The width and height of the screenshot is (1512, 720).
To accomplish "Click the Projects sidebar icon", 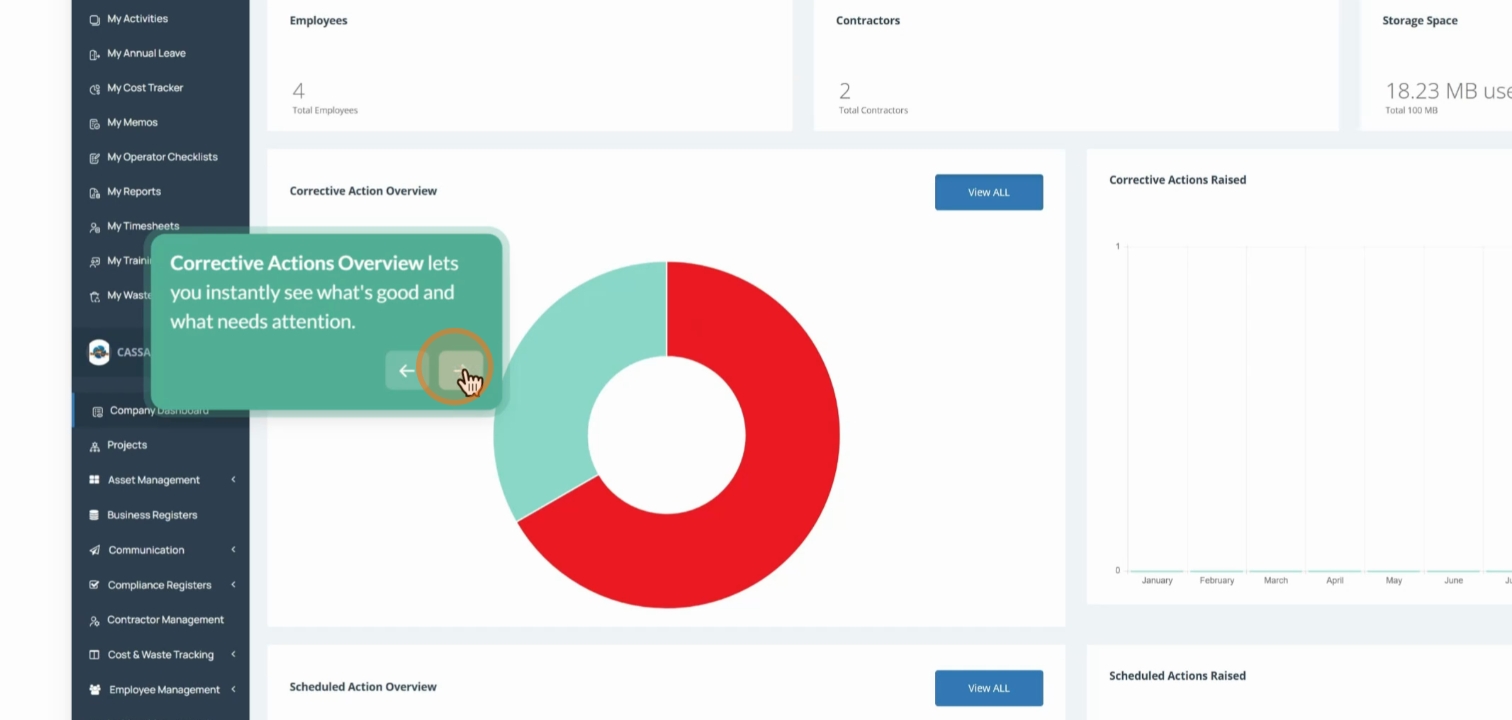I will [95, 446].
